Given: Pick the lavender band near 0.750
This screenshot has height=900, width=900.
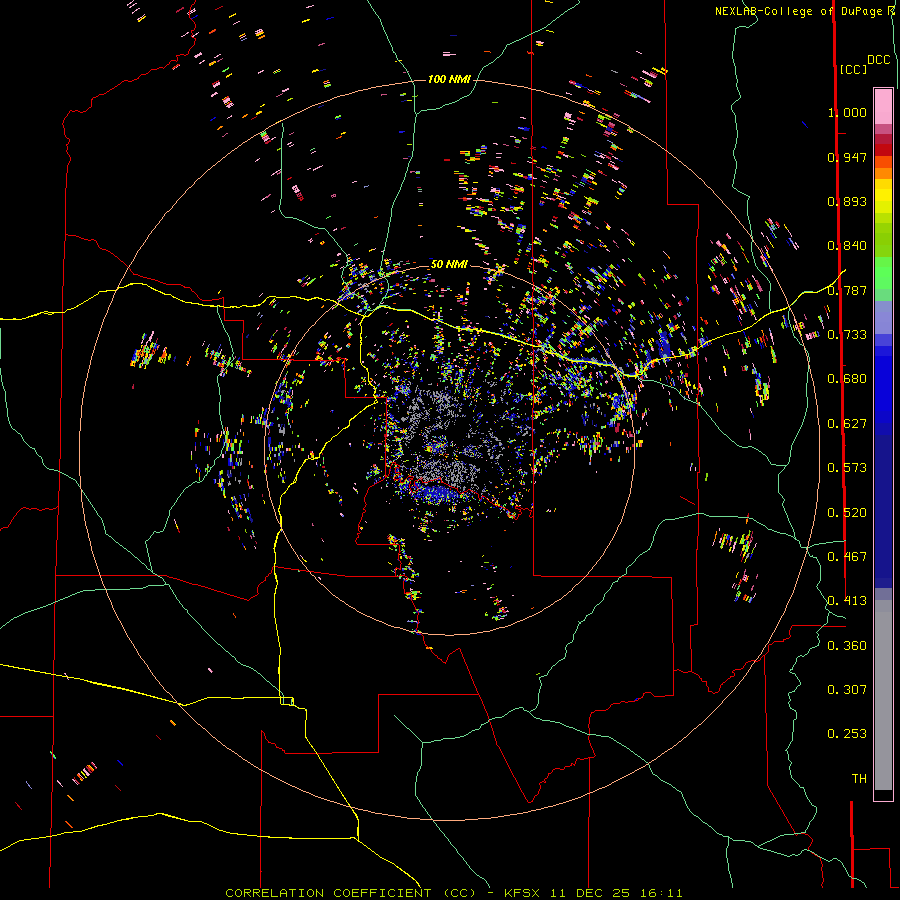Looking at the screenshot, I should pyautogui.click(x=883, y=318).
